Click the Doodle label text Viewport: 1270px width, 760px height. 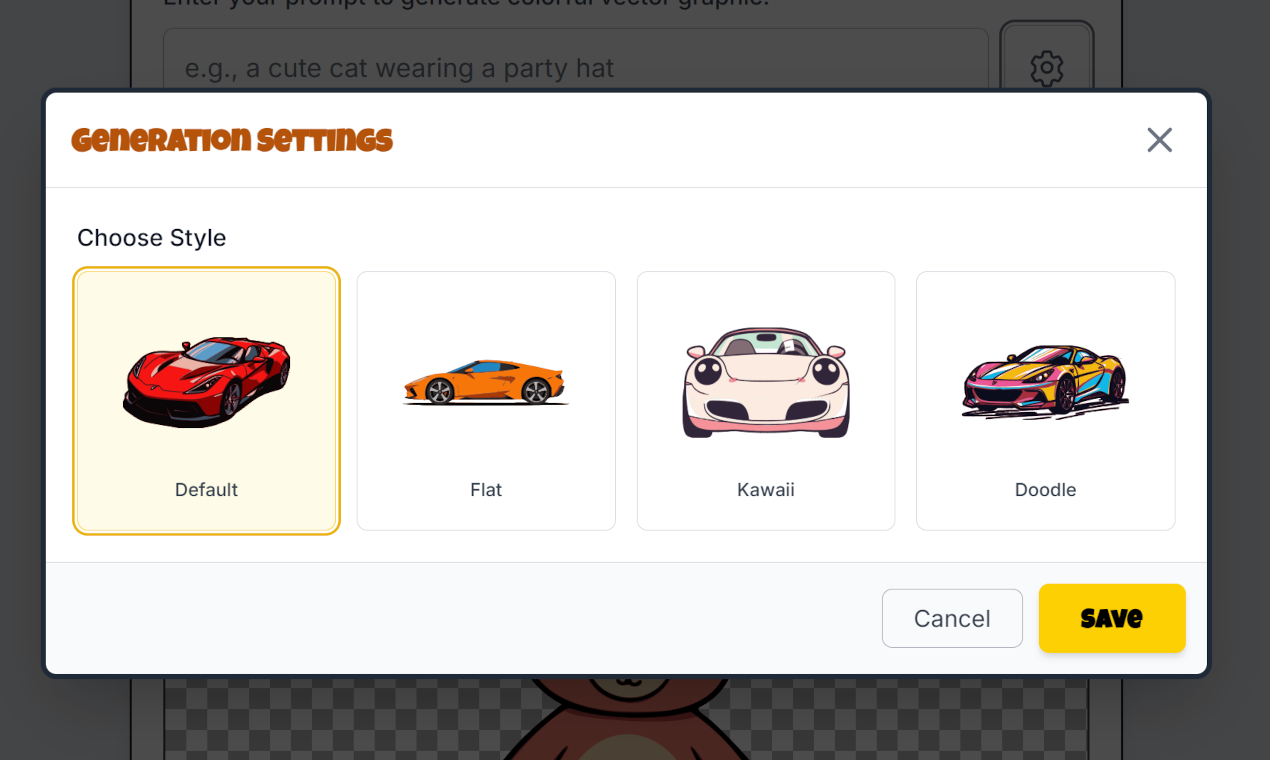tap(1046, 490)
